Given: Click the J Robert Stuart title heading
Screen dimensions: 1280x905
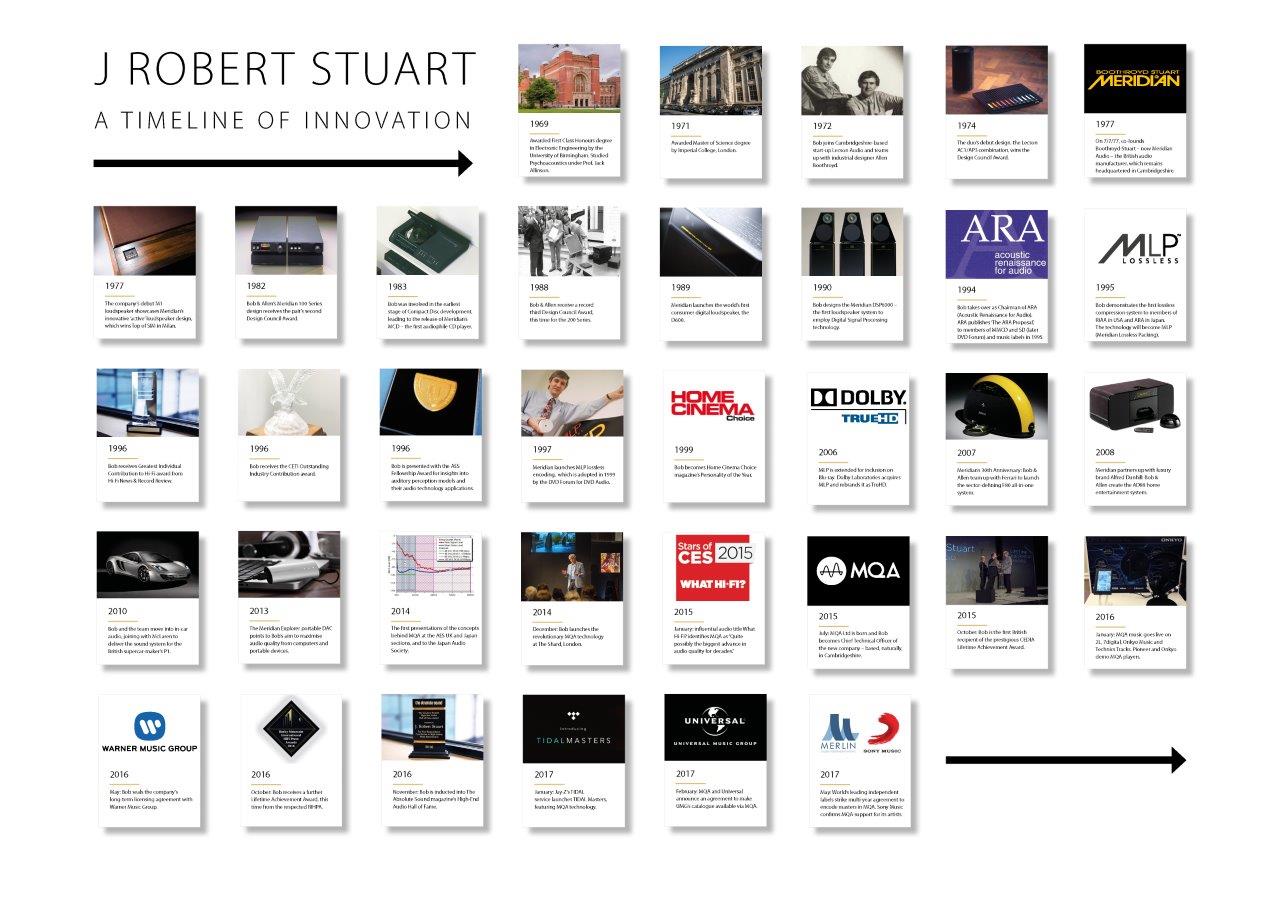Looking at the screenshot, I should point(284,70).
